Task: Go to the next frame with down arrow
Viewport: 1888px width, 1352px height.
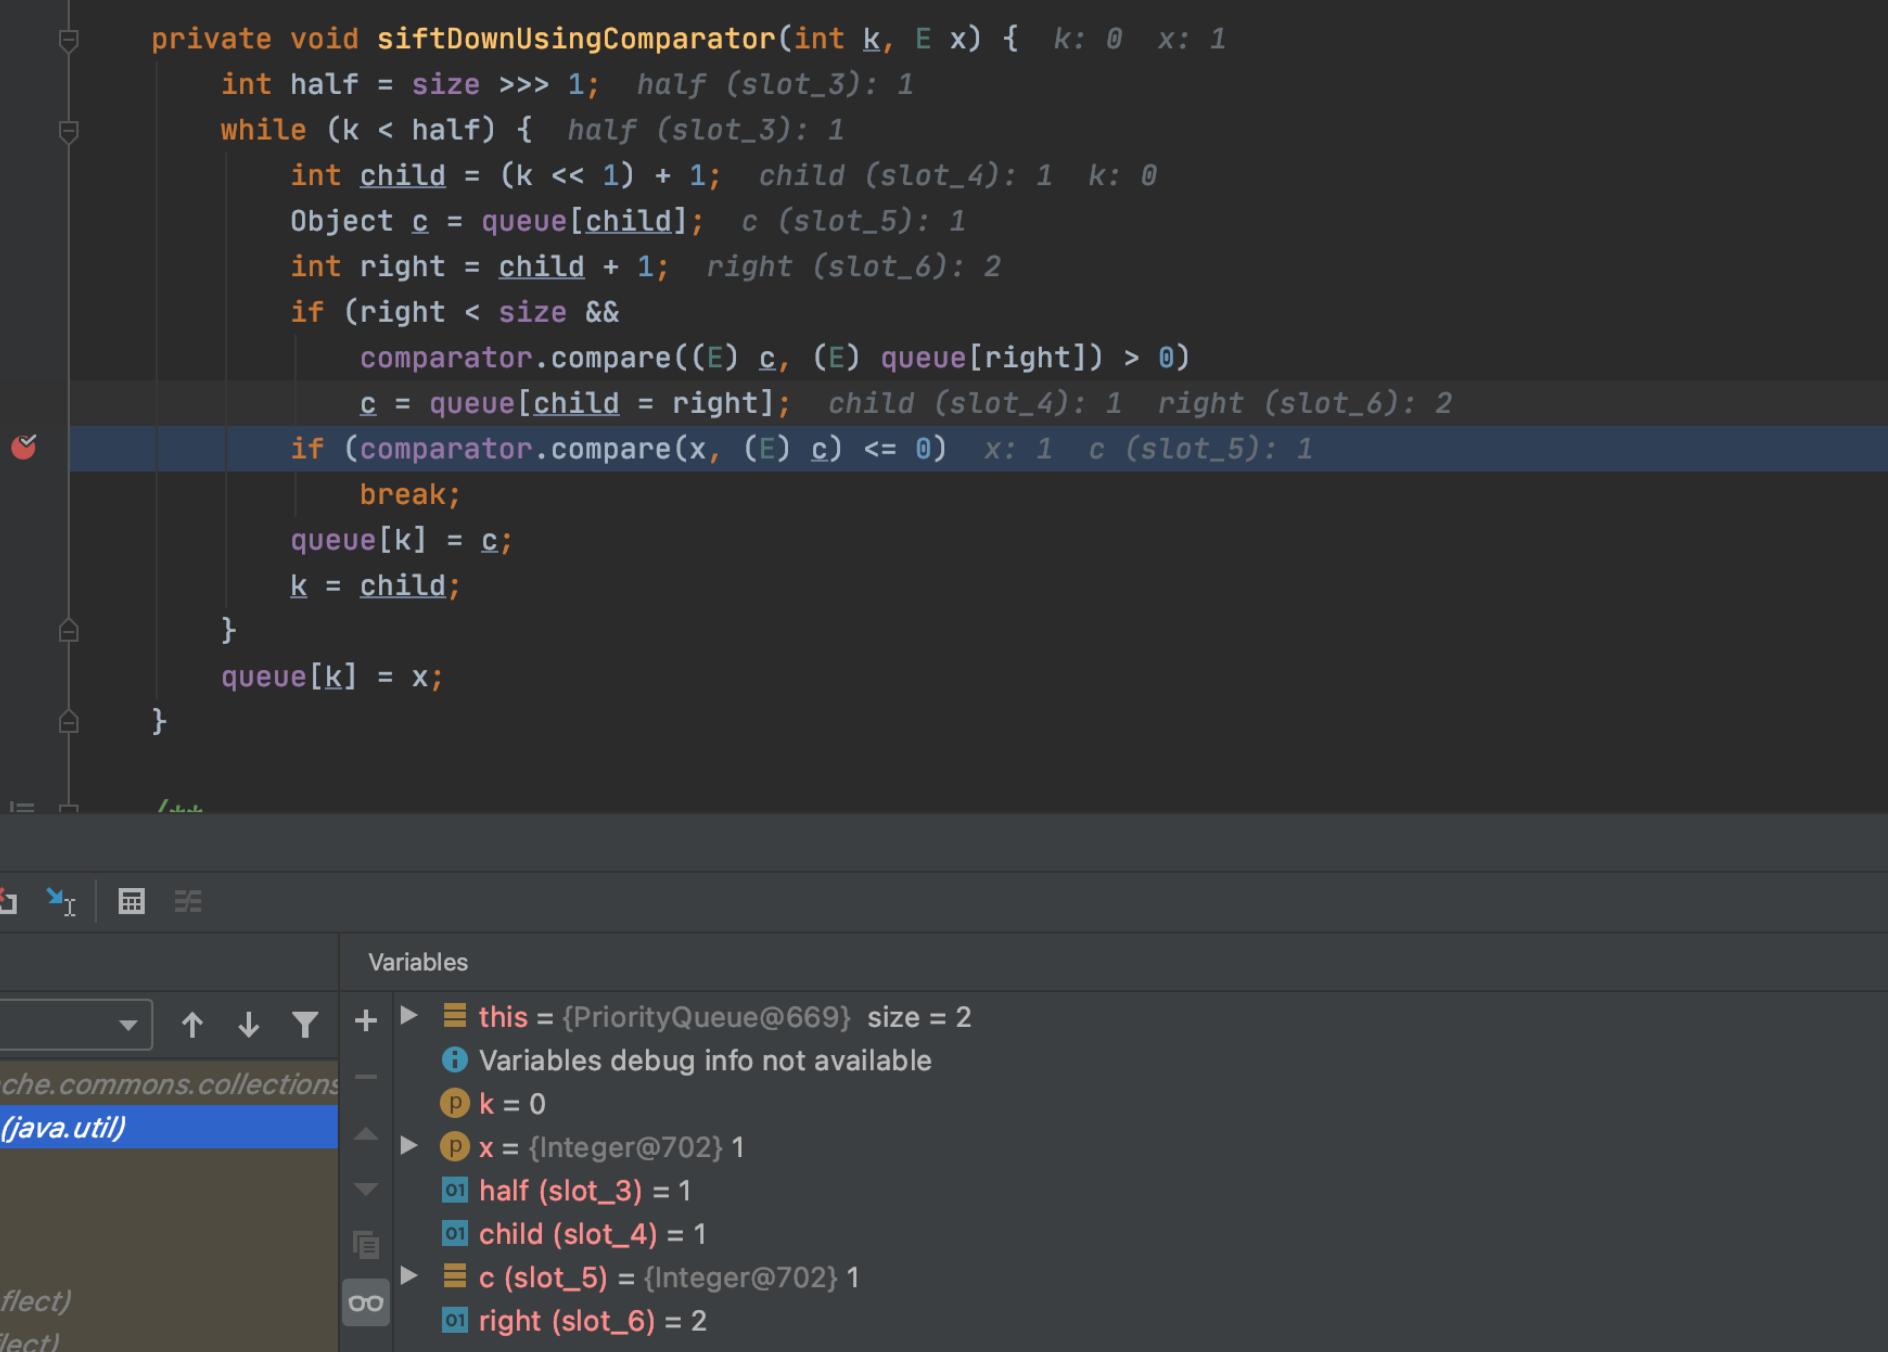Action: coord(249,1025)
